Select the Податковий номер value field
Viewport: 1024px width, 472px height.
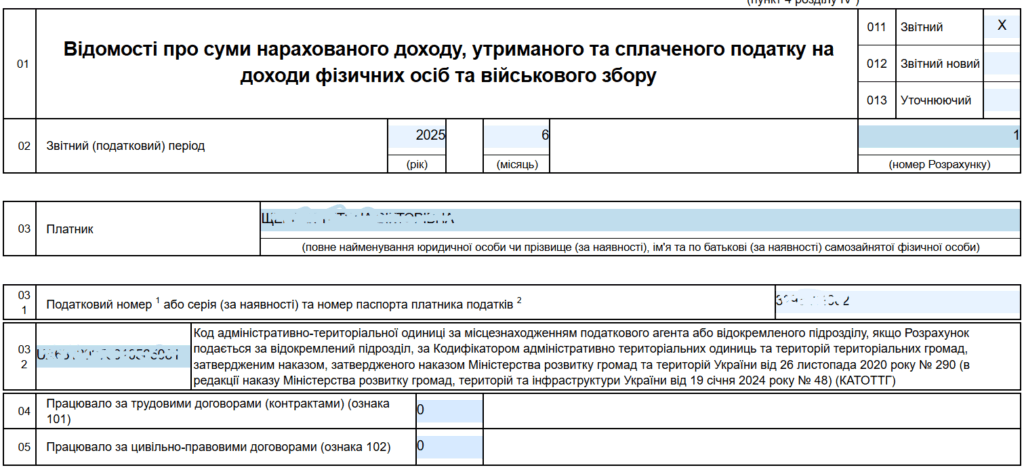pyautogui.click(x=897, y=301)
